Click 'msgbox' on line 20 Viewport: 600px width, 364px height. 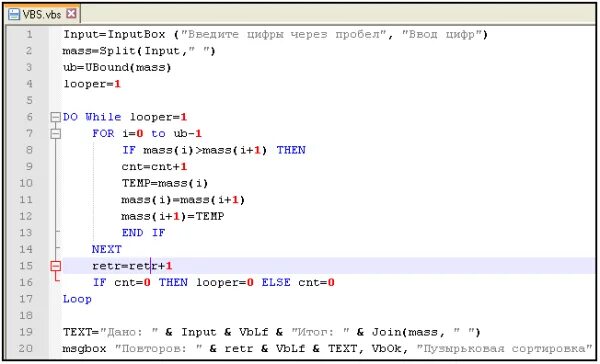coord(85,348)
